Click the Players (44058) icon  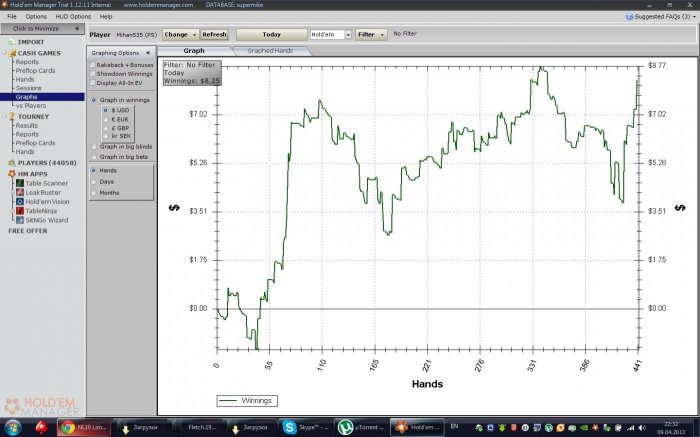(10, 162)
